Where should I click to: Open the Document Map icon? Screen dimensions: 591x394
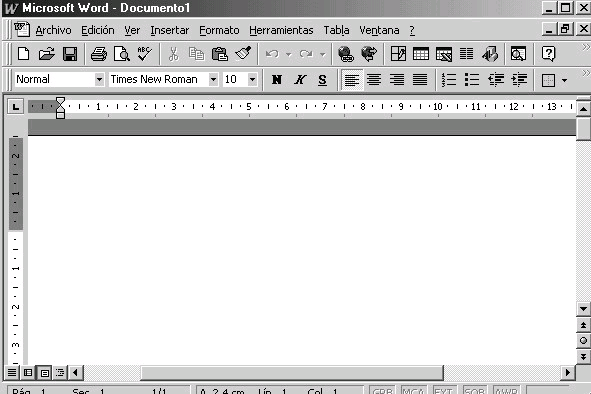point(518,54)
